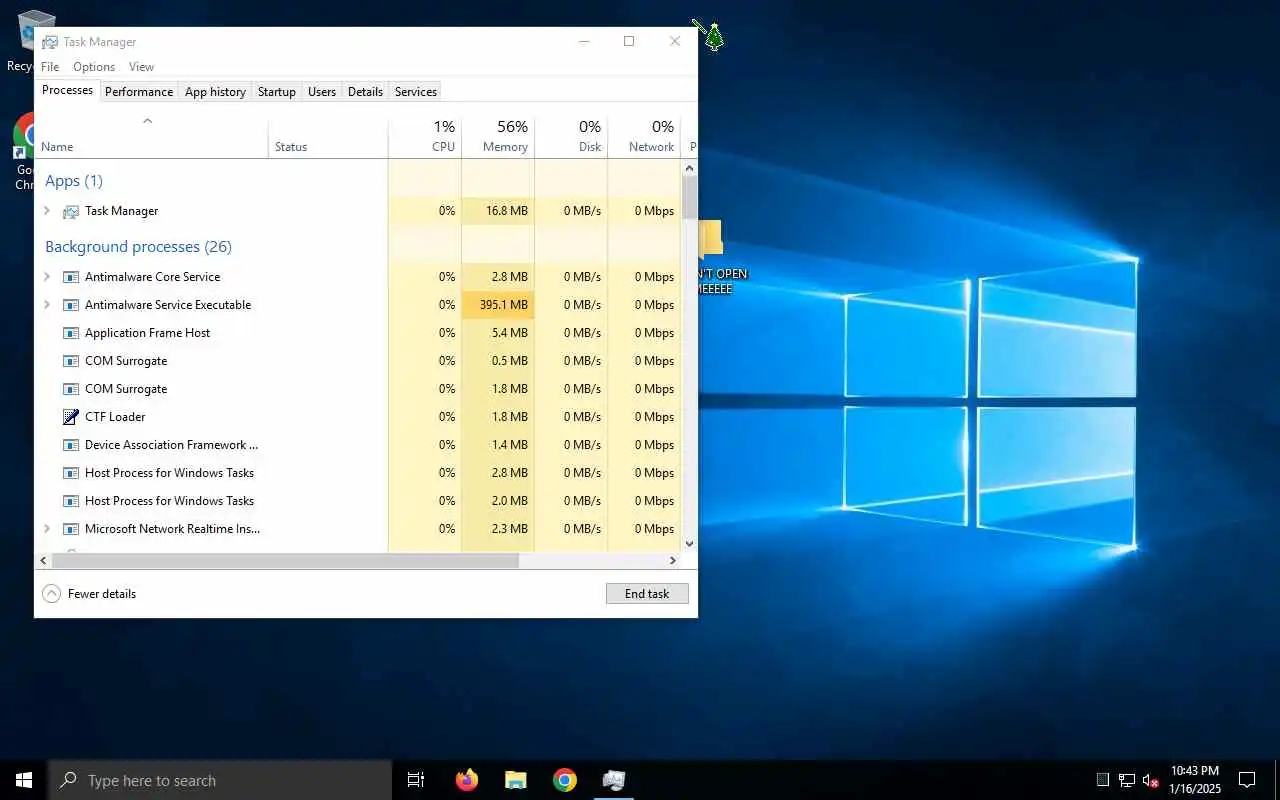1280x800 pixels.
Task: Click the horizontal scrollbar right arrow
Action: click(673, 561)
